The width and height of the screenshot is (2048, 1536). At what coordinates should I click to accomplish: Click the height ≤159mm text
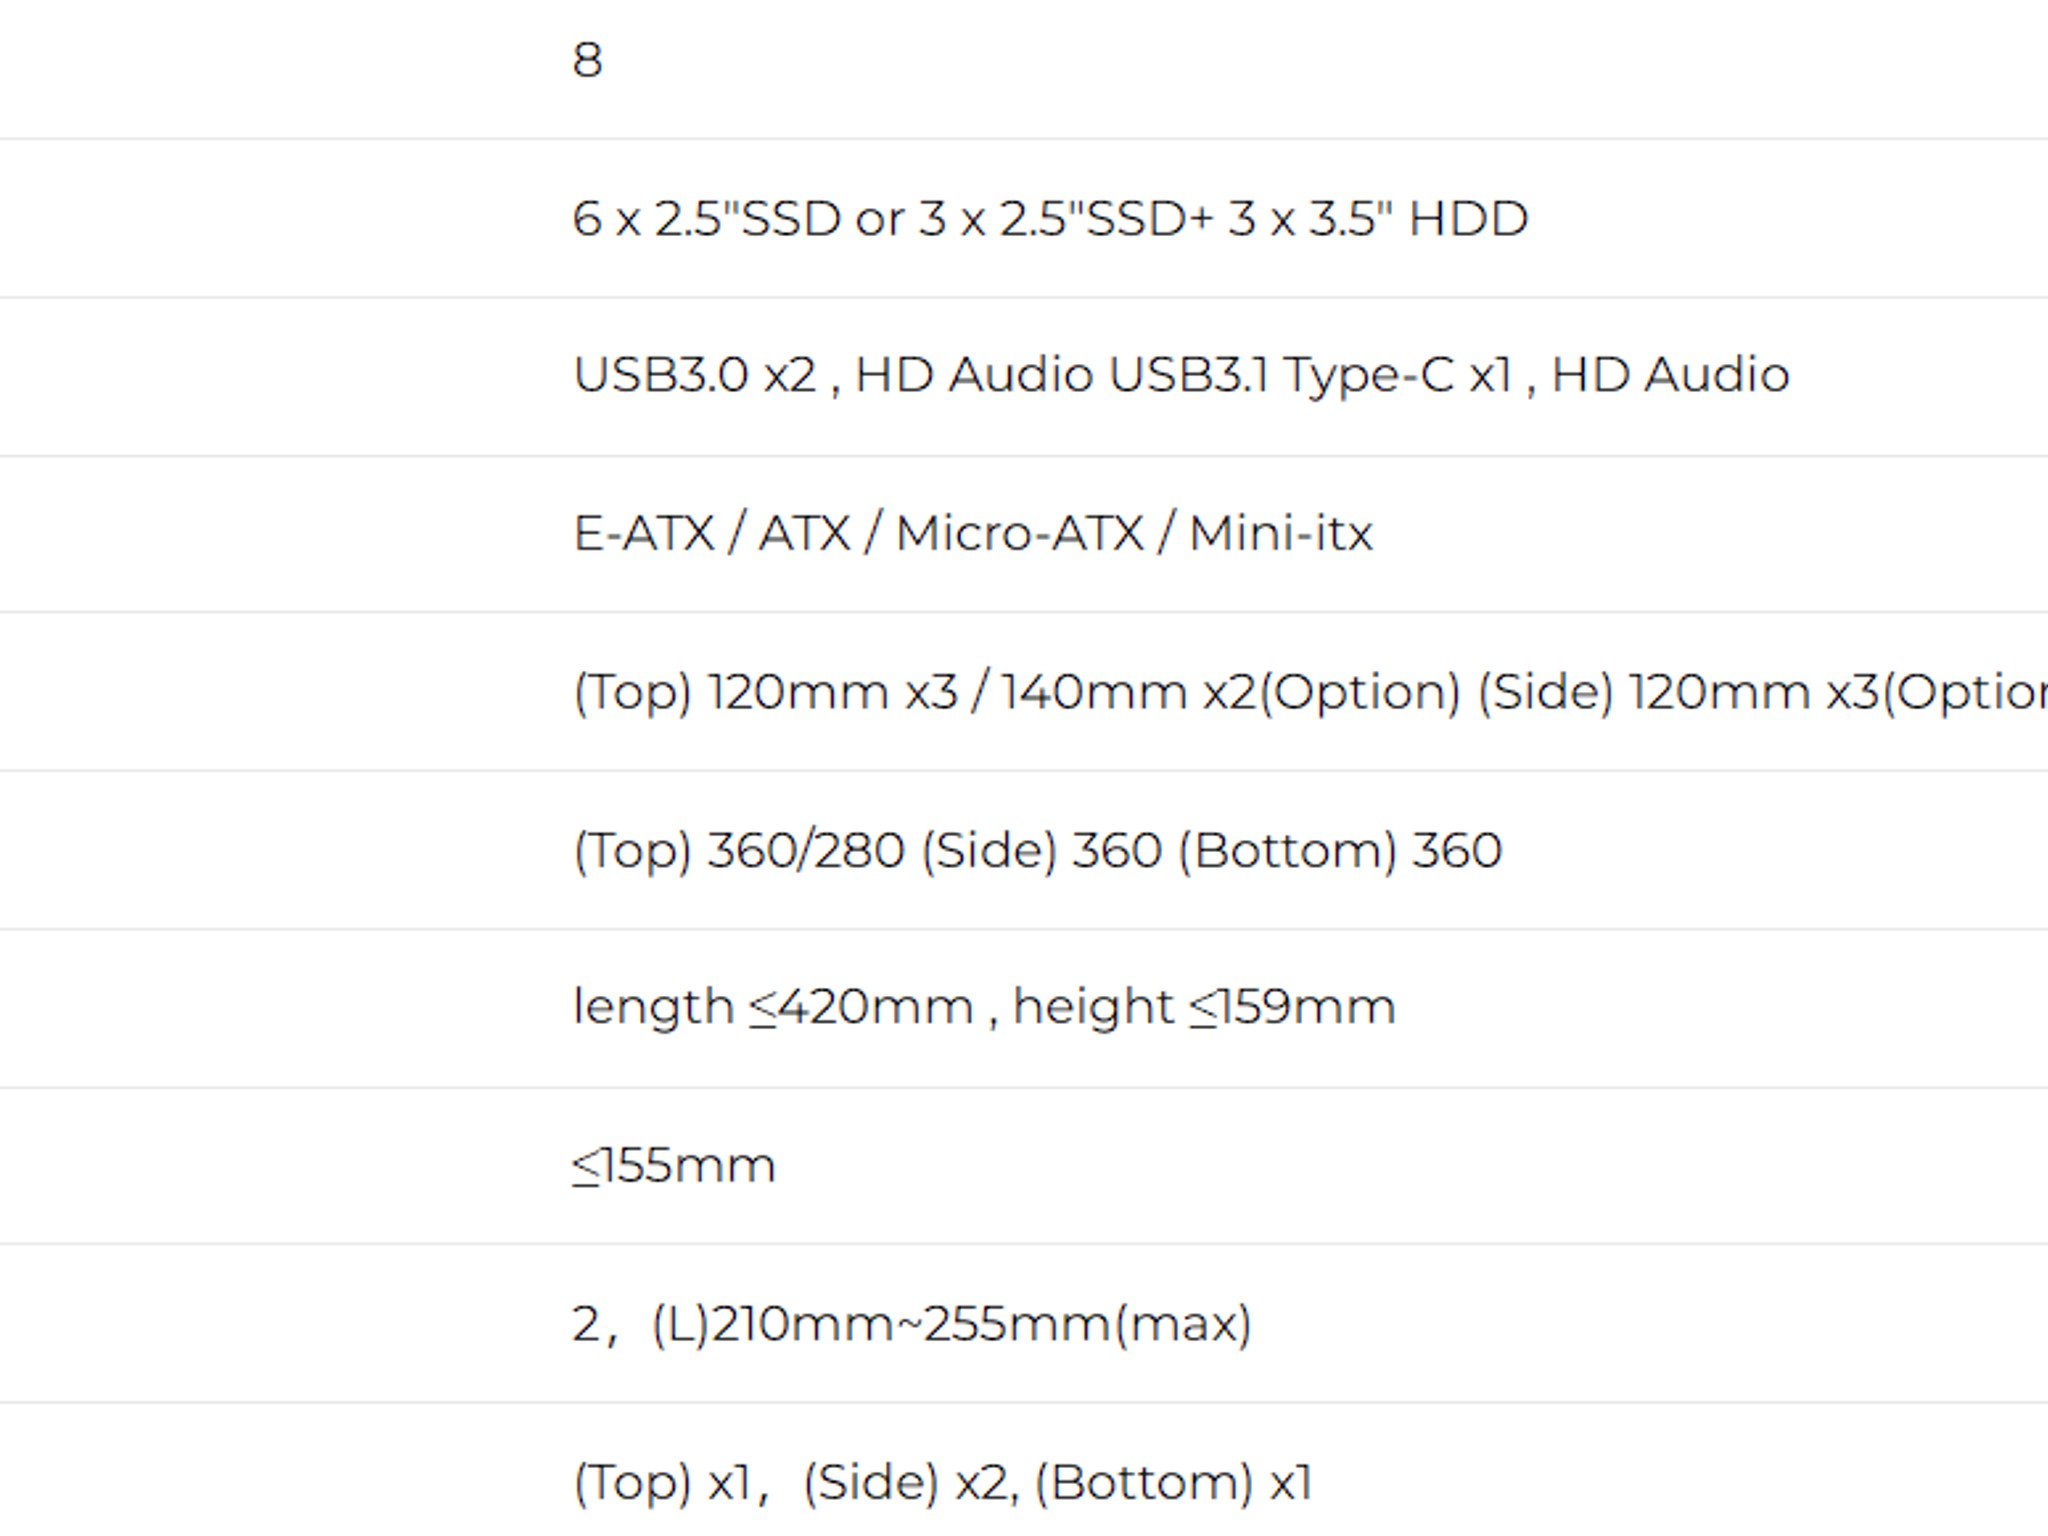tap(1204, 1006)
